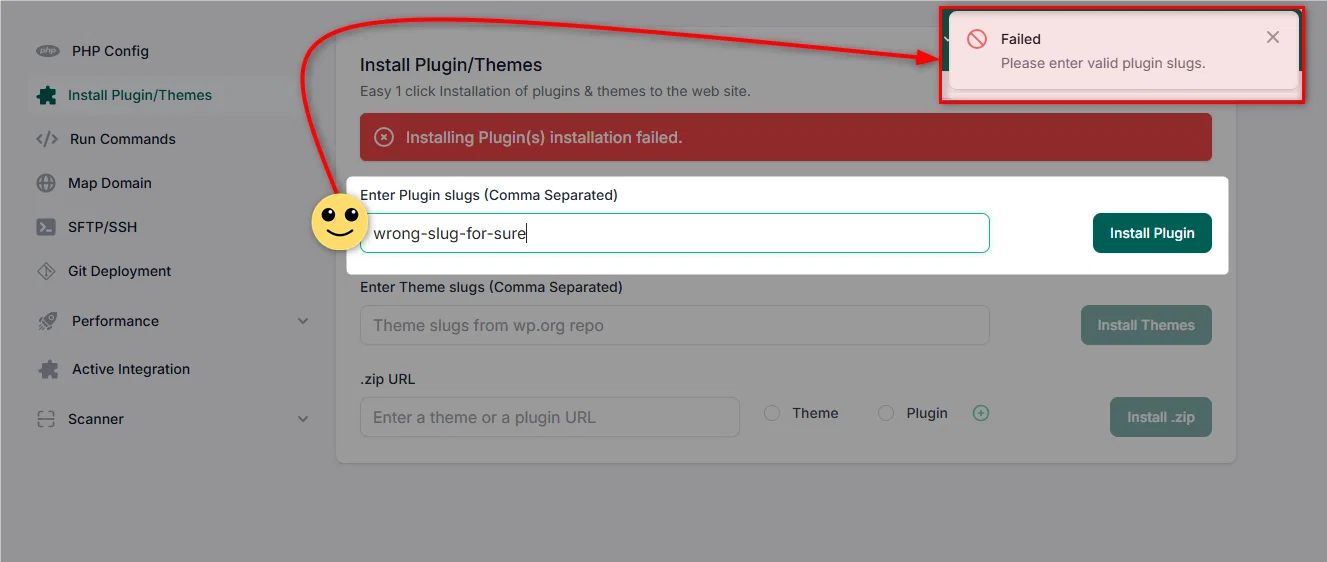Viewport: 1327px width, 562px height.
Task: Click the Install Plugin button
Action: click(x=1152, y=233)
